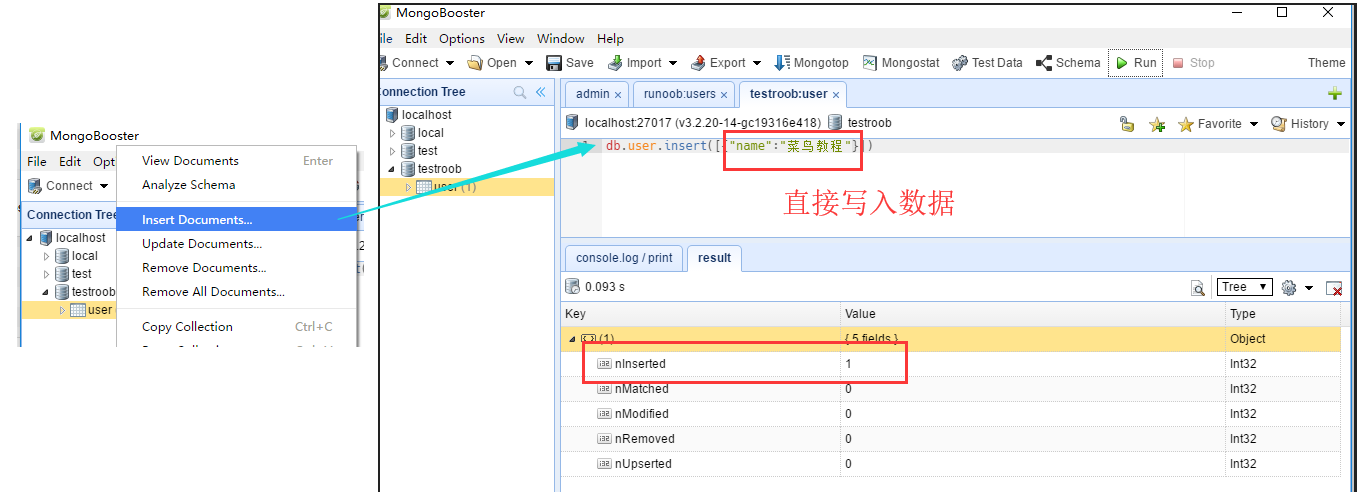Collapse Connection Tree panel with double-chevron icon

541,92
